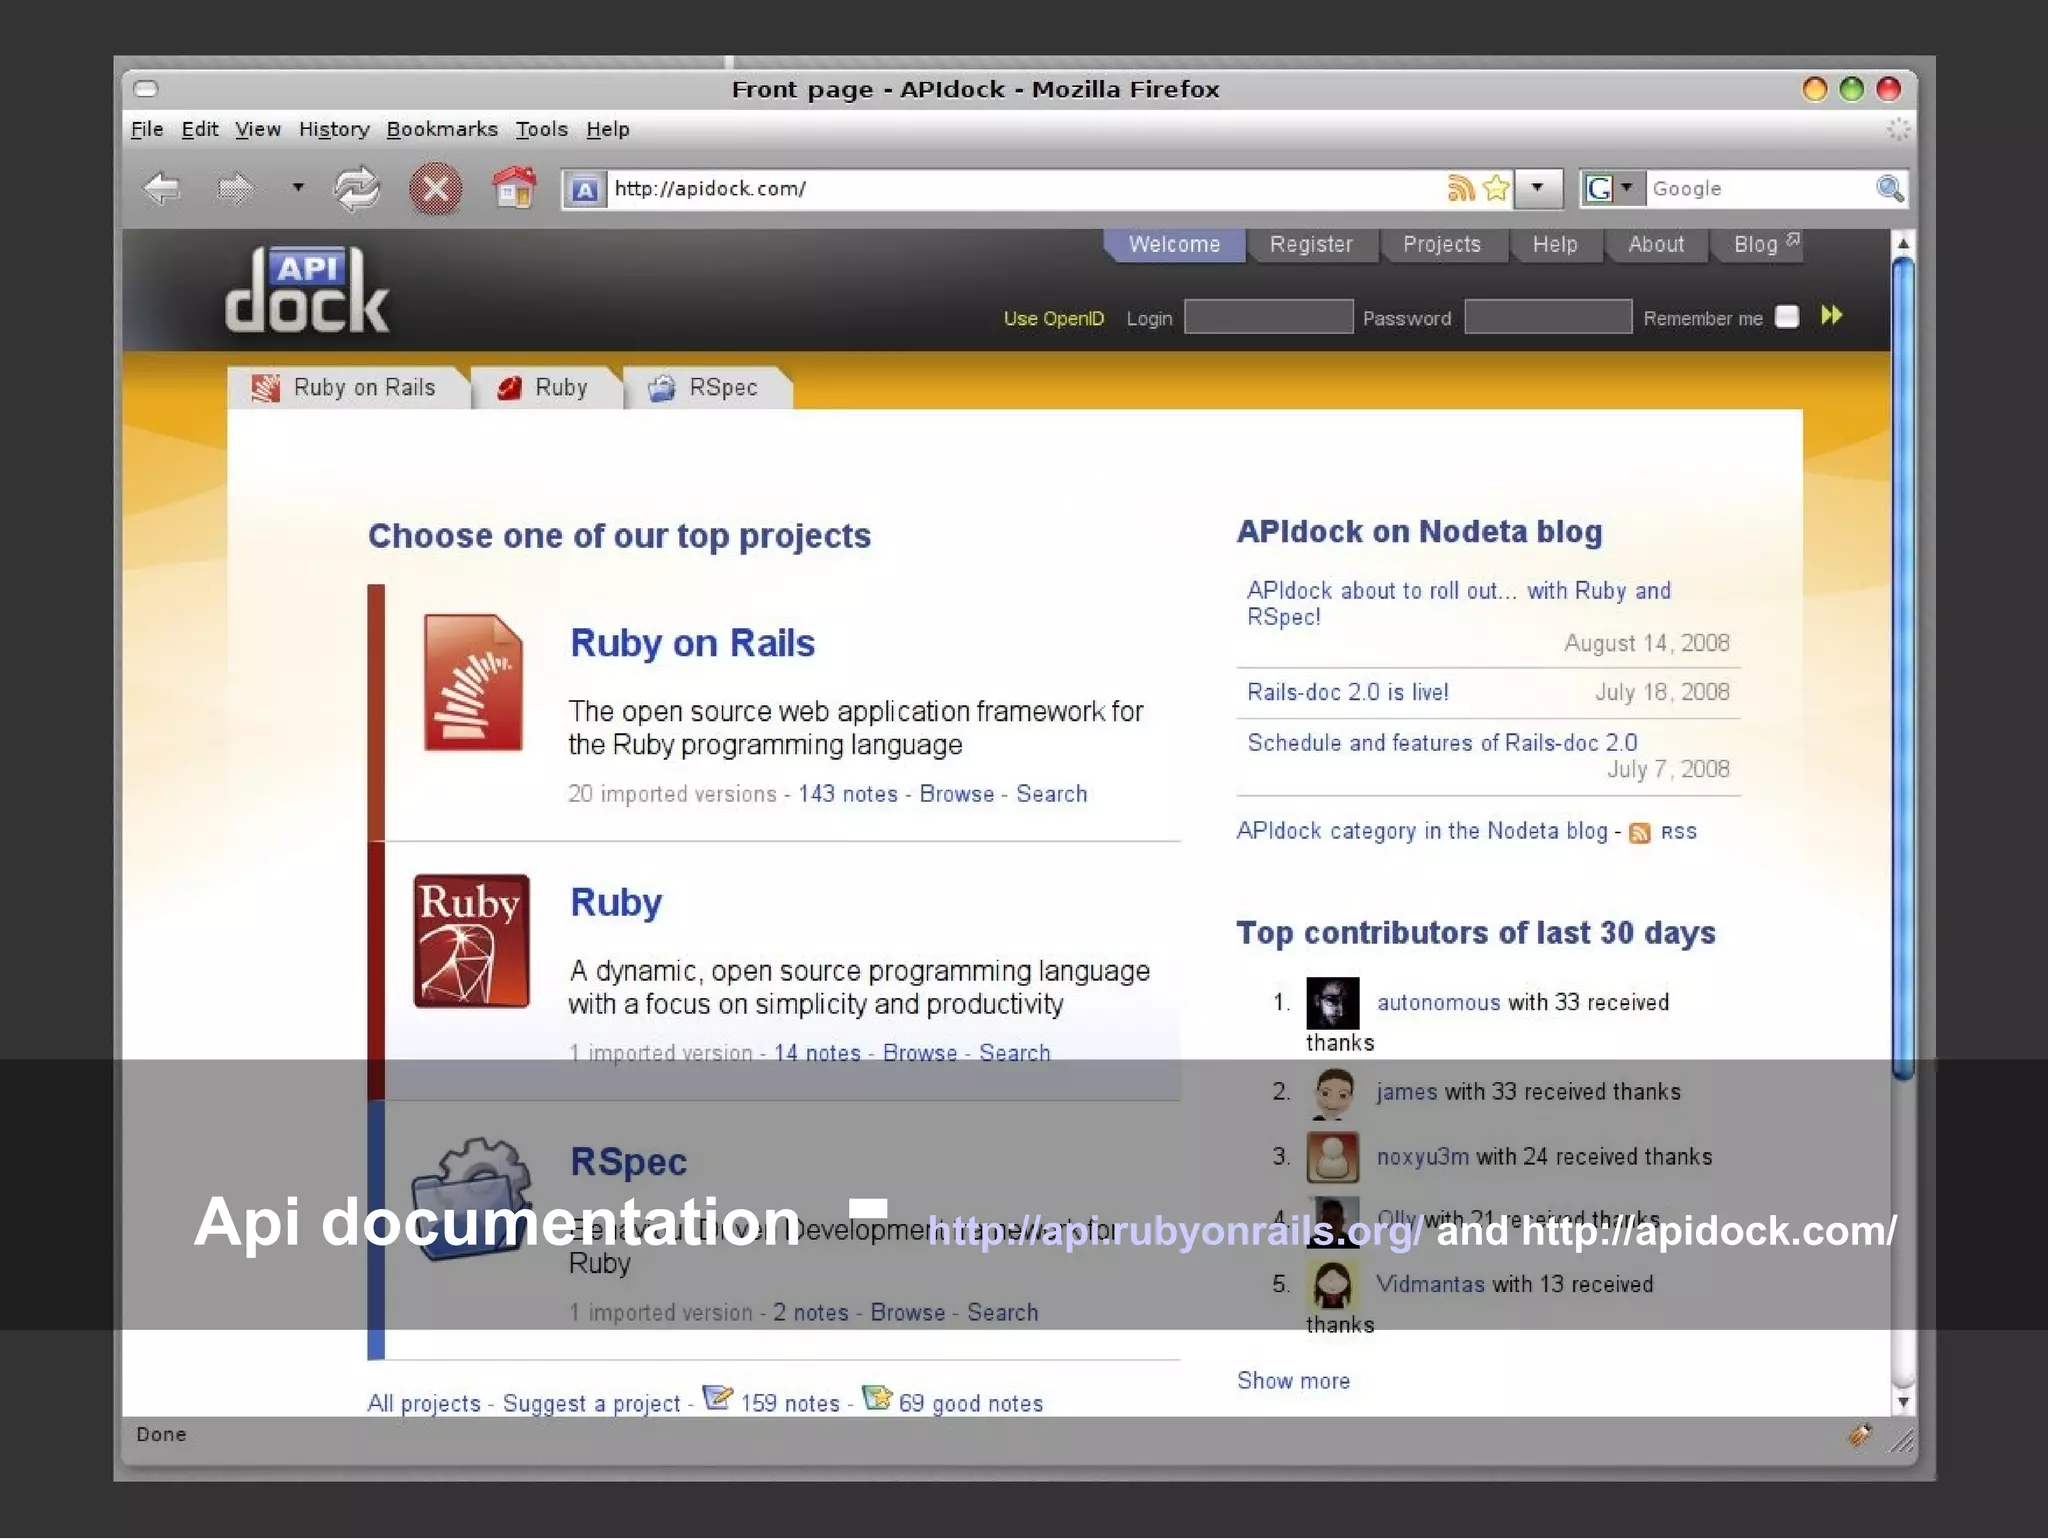This screenshot has width=2048, height=1539.
Task: Open the Ruby heading link
Action: click(x=616, y=902)
